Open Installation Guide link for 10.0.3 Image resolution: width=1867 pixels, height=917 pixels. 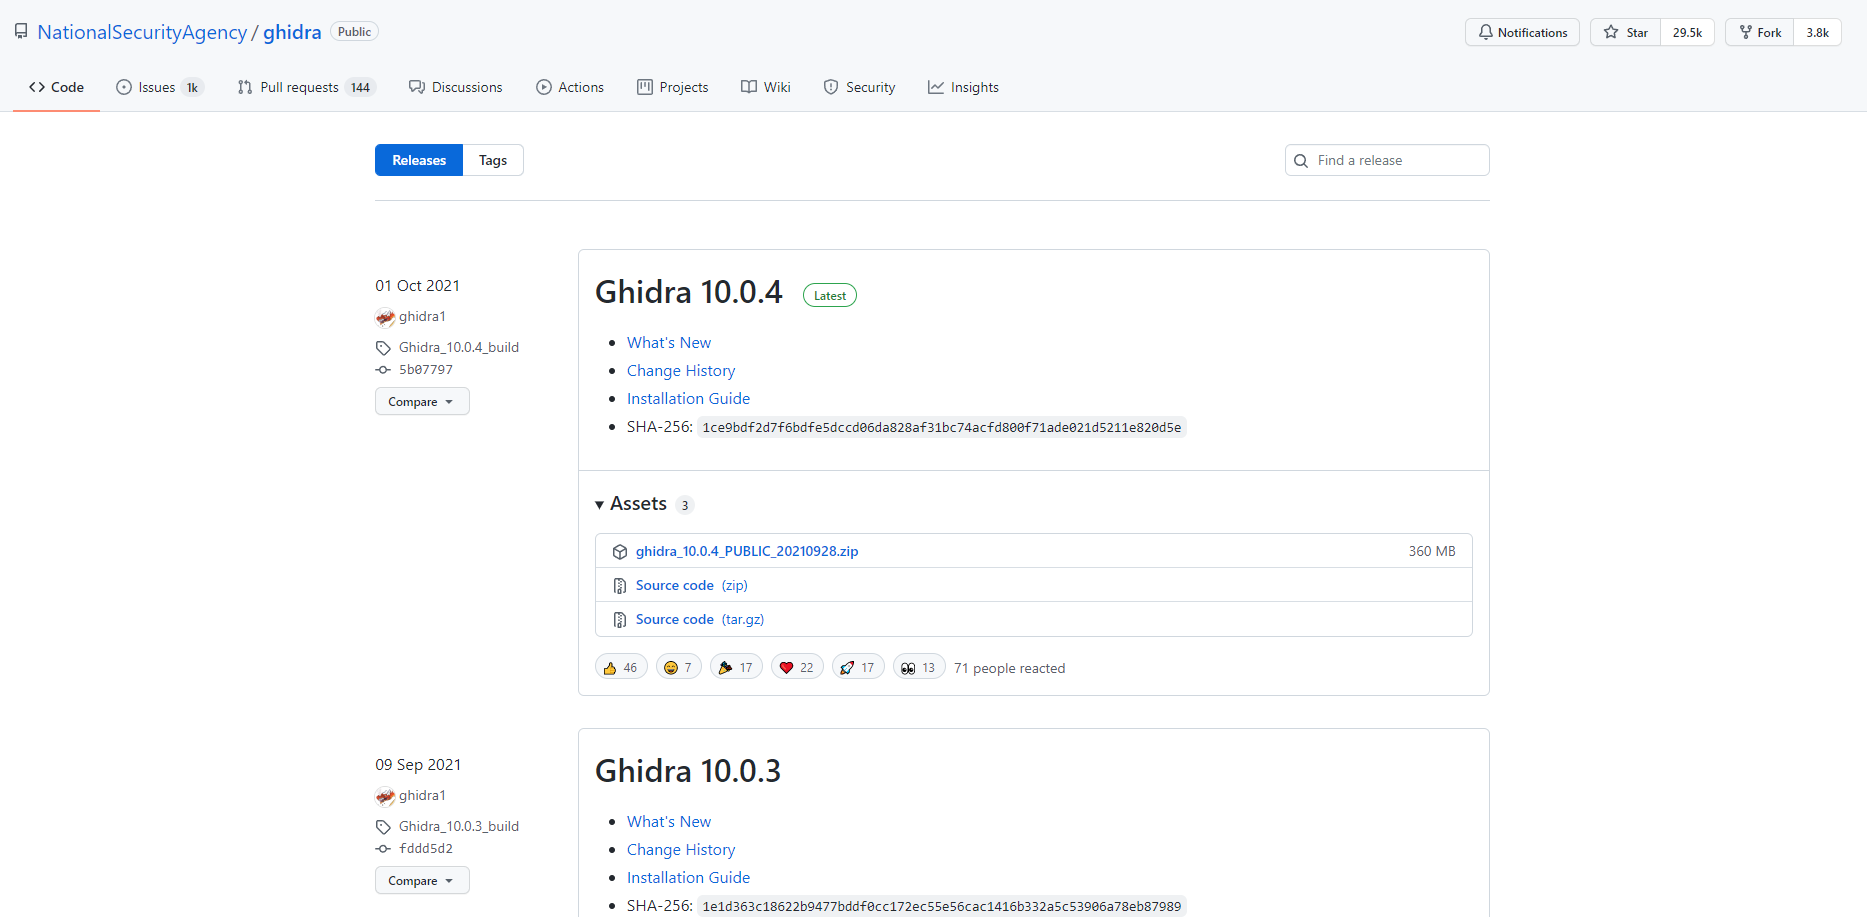pyautogui.click(x=688, y=877)
